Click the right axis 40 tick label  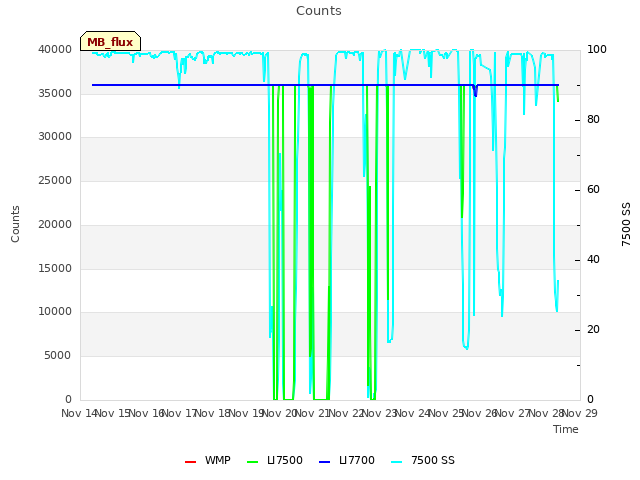coord(593,260)
